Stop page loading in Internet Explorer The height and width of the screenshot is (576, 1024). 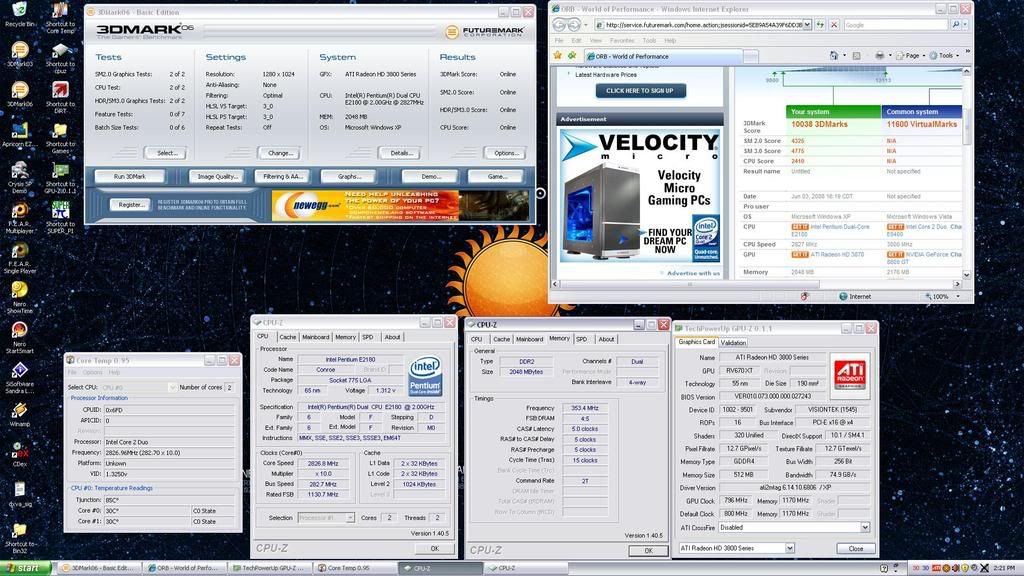pos(834,25)
